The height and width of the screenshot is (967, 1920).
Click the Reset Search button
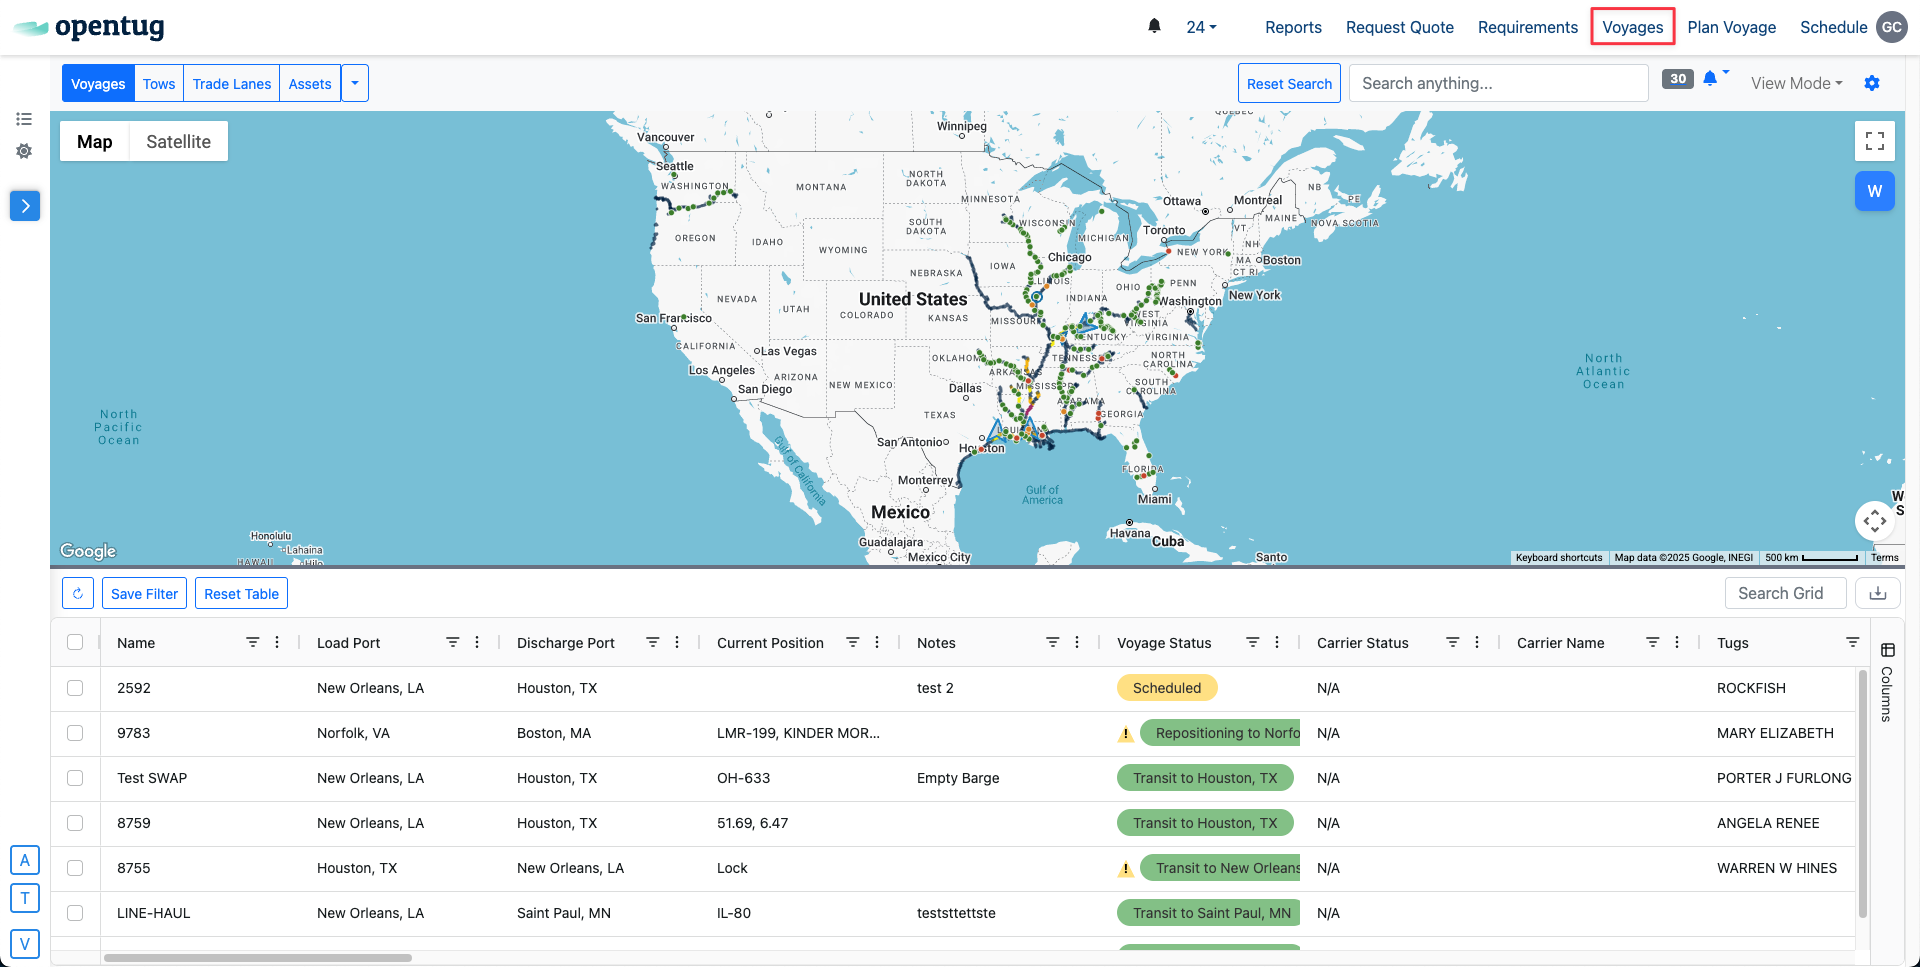(x=1289, y=83)
